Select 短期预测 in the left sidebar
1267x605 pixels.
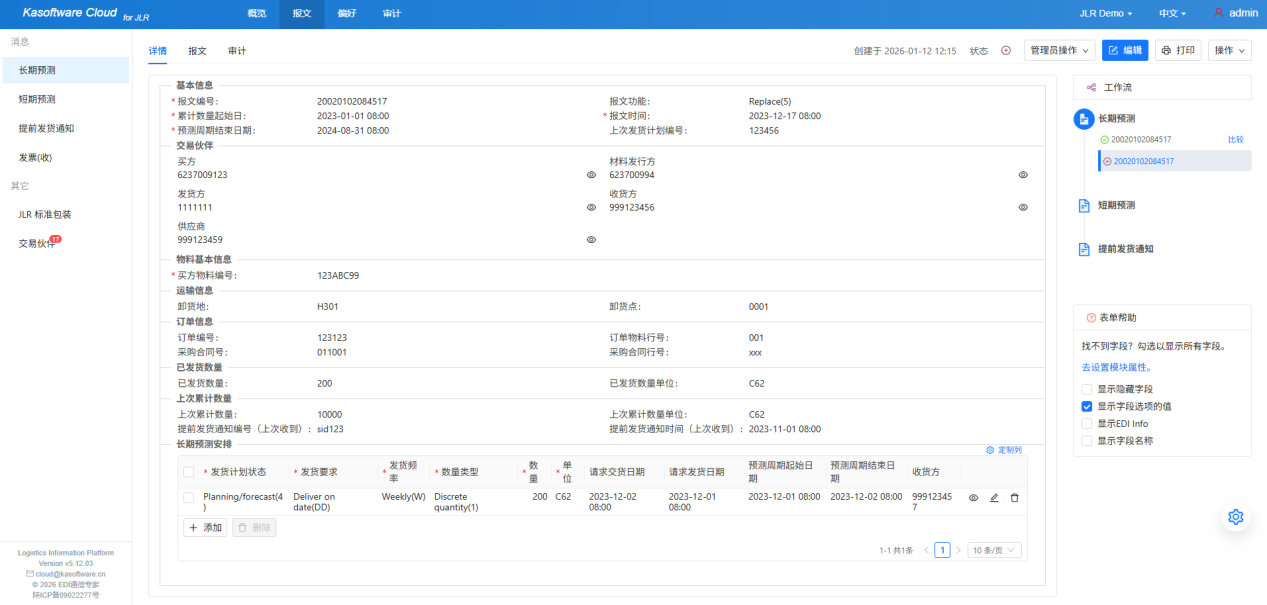tap(38, 99)
